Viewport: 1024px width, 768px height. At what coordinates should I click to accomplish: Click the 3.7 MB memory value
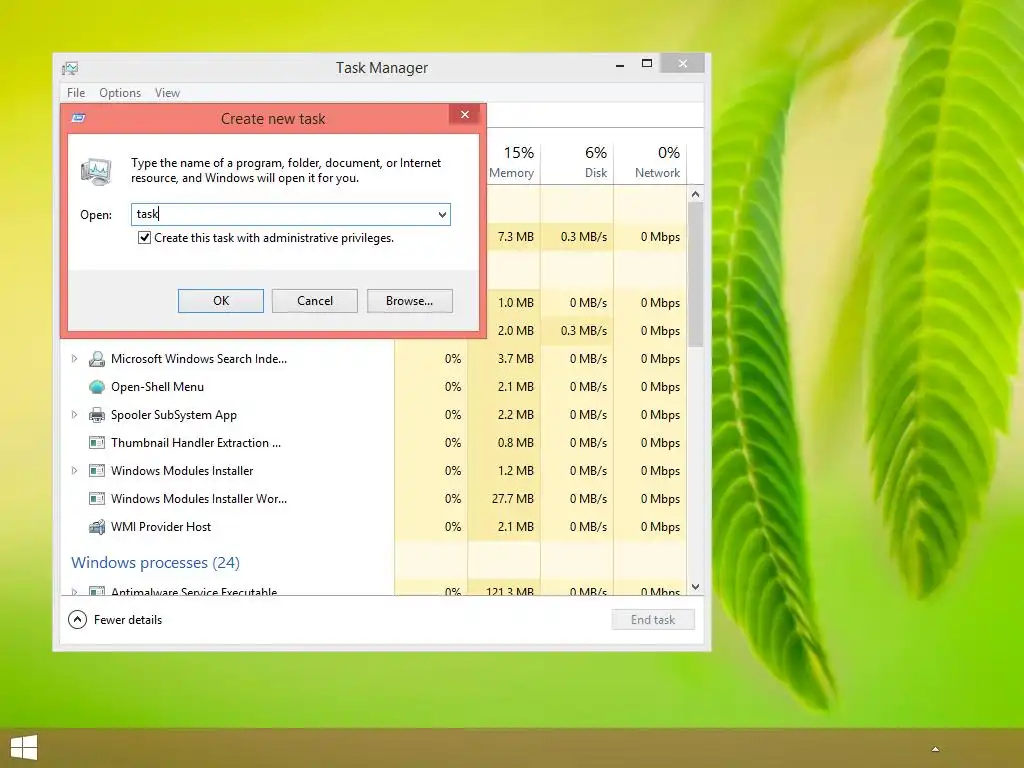[516, 359]
